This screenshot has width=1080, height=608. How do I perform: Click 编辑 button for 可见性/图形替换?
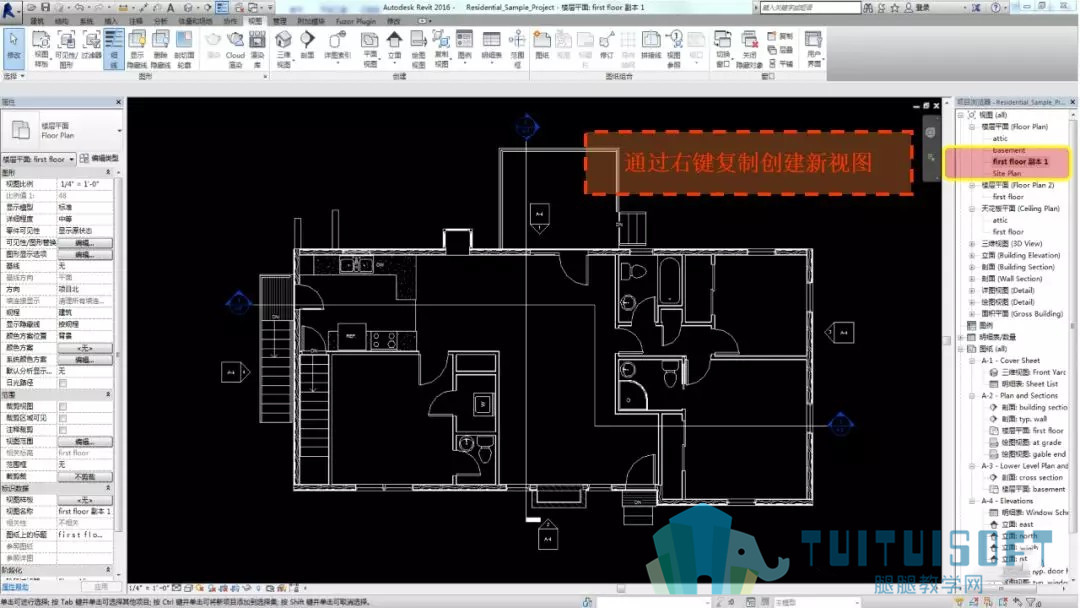click(x=85, y=242)
